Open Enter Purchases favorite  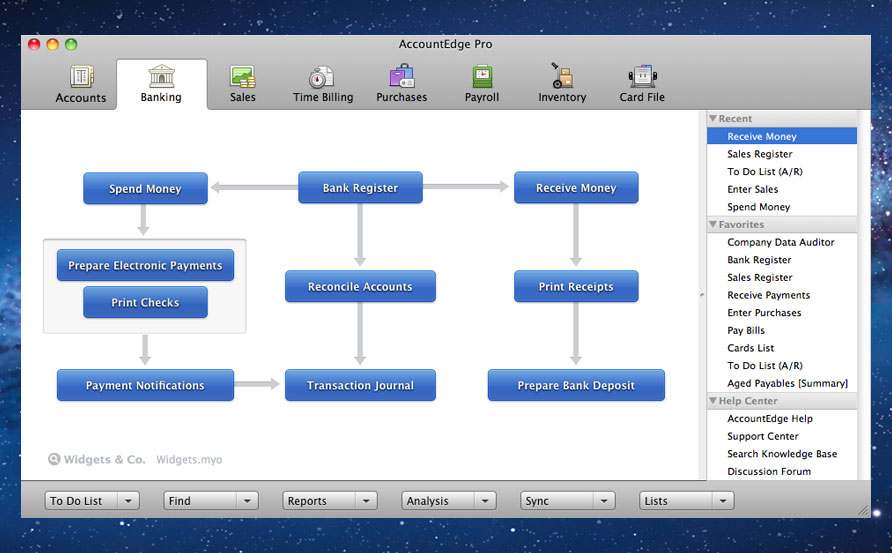tap(782, 312)
